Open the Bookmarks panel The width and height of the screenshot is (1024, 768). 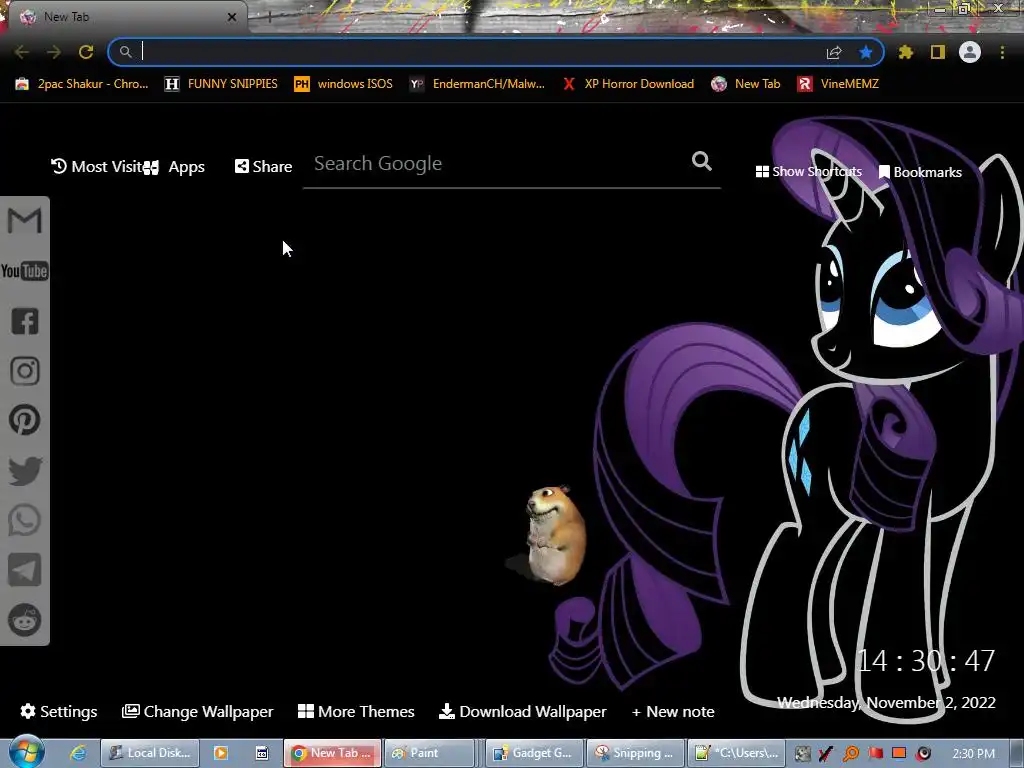(x=920, y=172)
